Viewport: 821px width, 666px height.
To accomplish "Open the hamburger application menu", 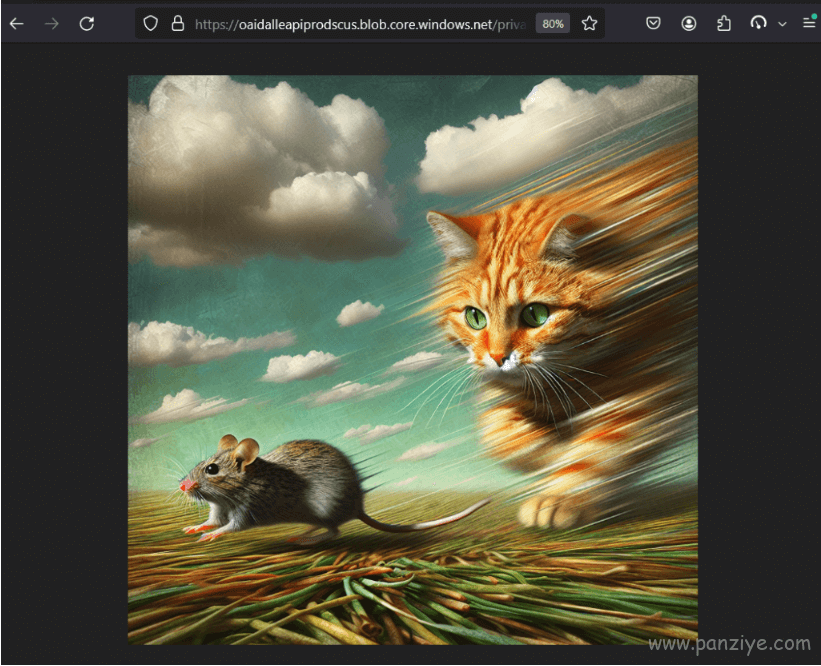I will point(809,23).
